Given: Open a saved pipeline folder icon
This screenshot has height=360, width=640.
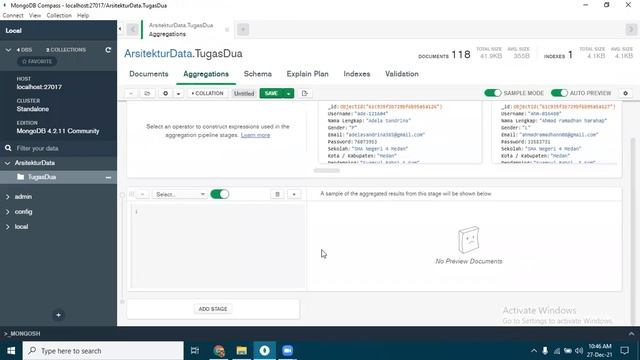Looking at the screenshot, I should [147, 93].
